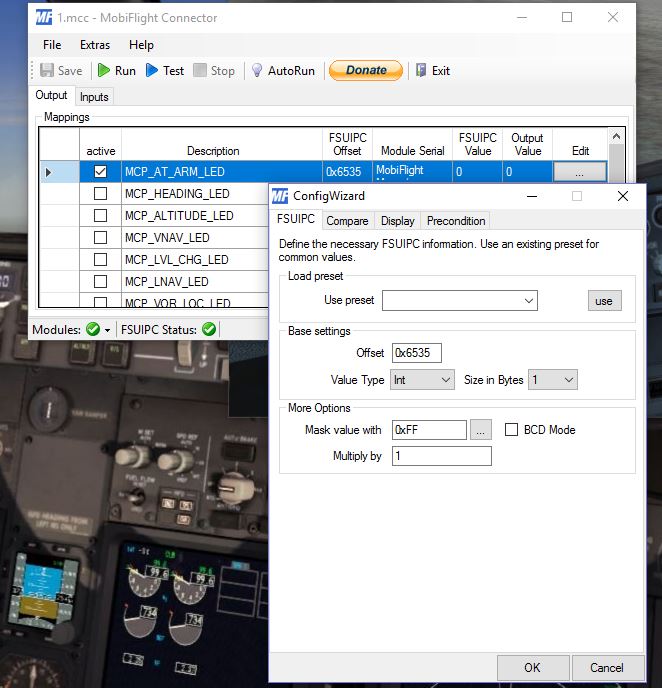Open the Size in Bytes dropdown
The width and height of the screenshot is (662, 688).
[x=553, y=380]
